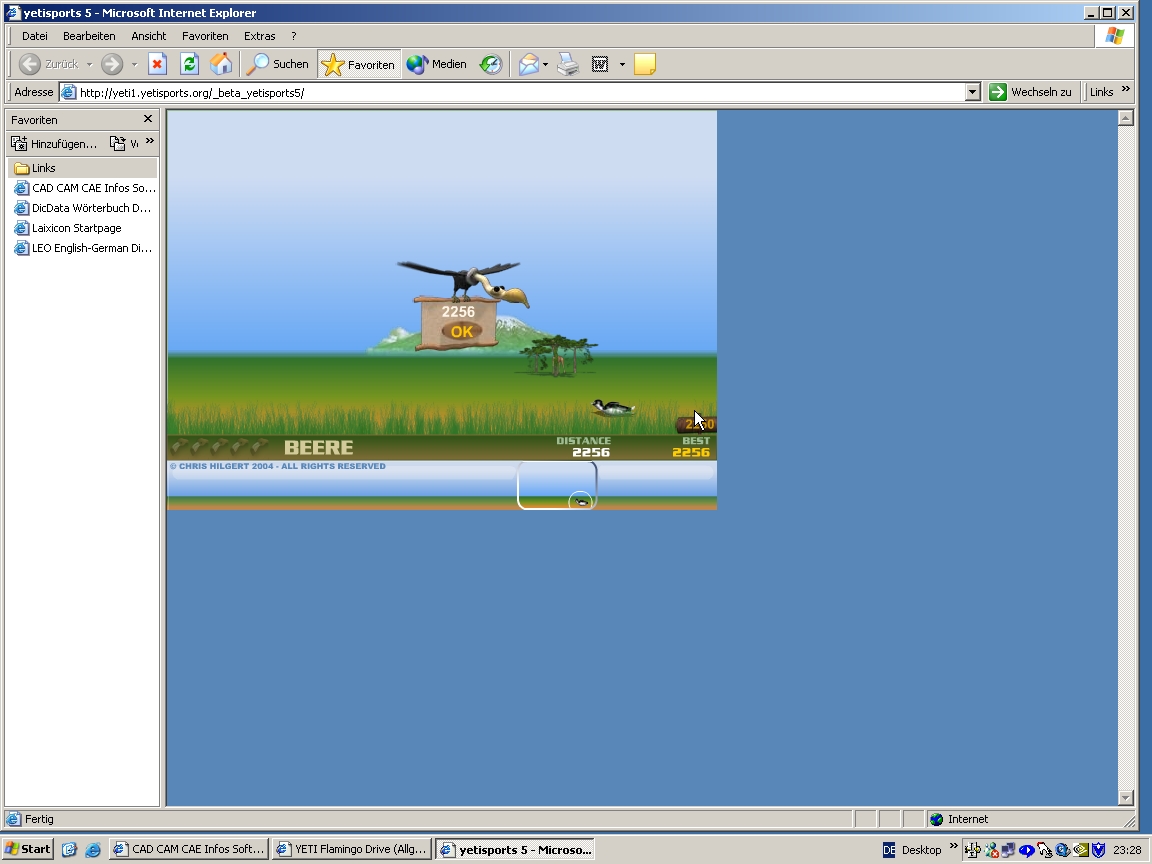Expand the Desktop toolbar chevron
Viewport: 1152px width, 864px height.
[954, 846]
